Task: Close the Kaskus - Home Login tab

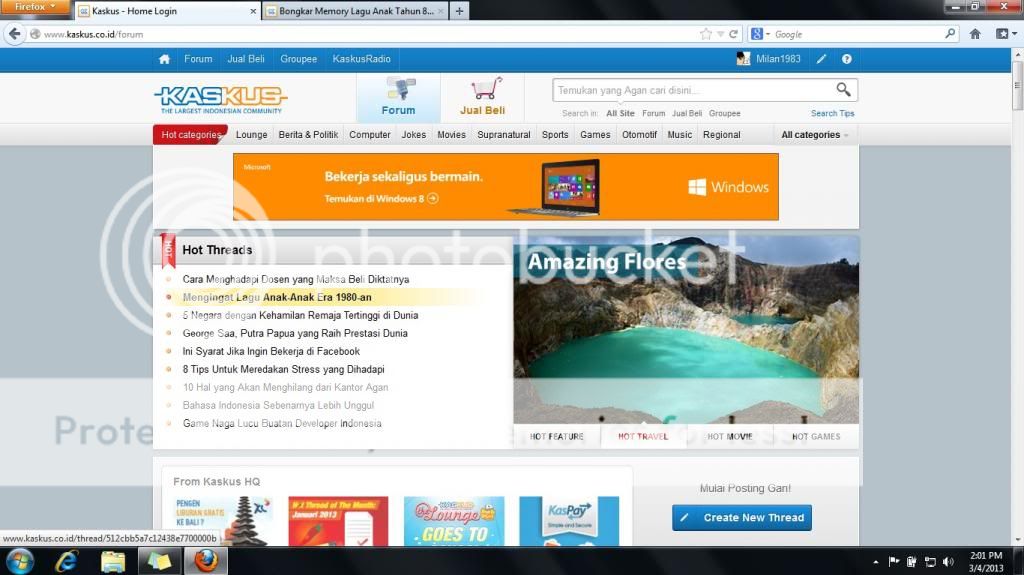Action: (x=253, y=11)
